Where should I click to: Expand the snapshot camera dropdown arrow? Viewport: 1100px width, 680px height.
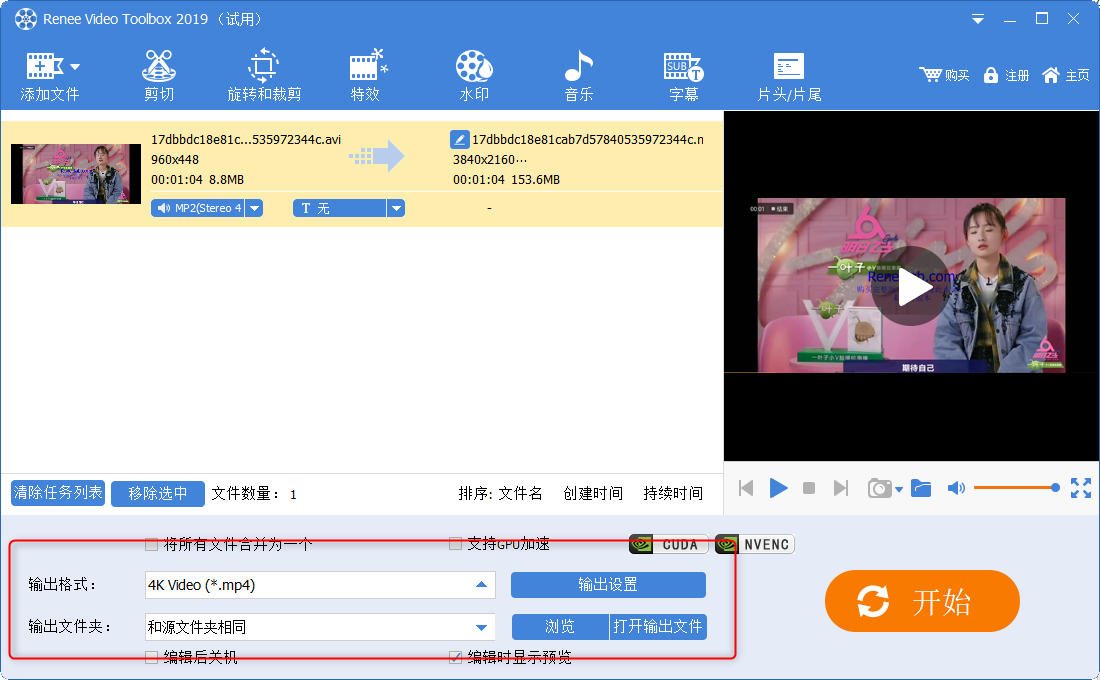[899, 489]
